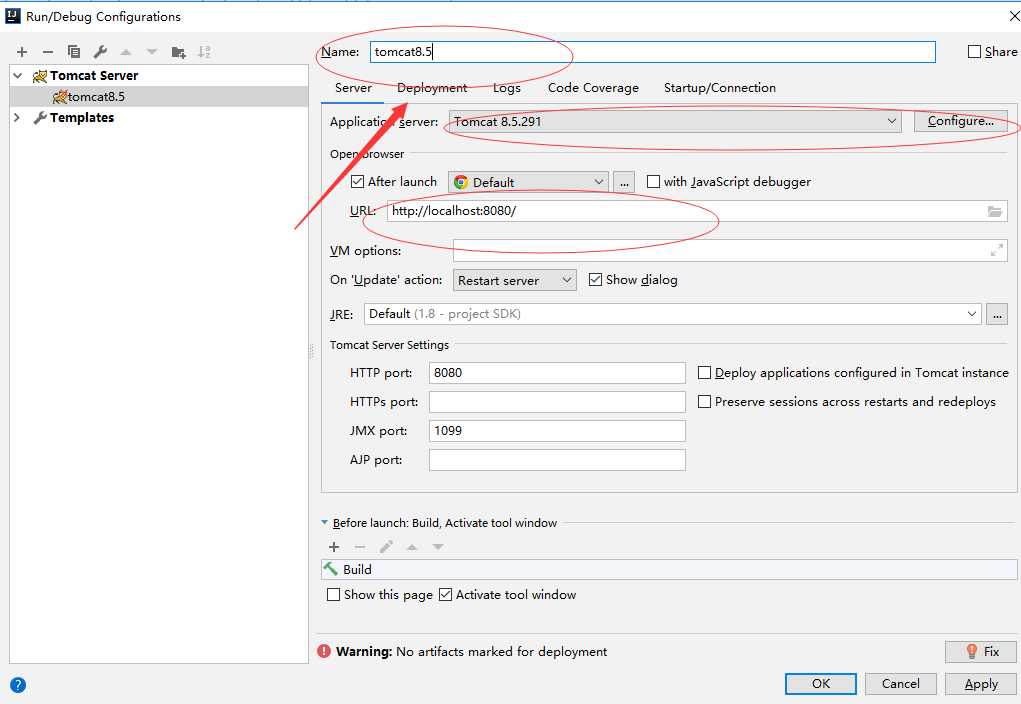
Task: Expand the VM options field
Action: (996, 250)
